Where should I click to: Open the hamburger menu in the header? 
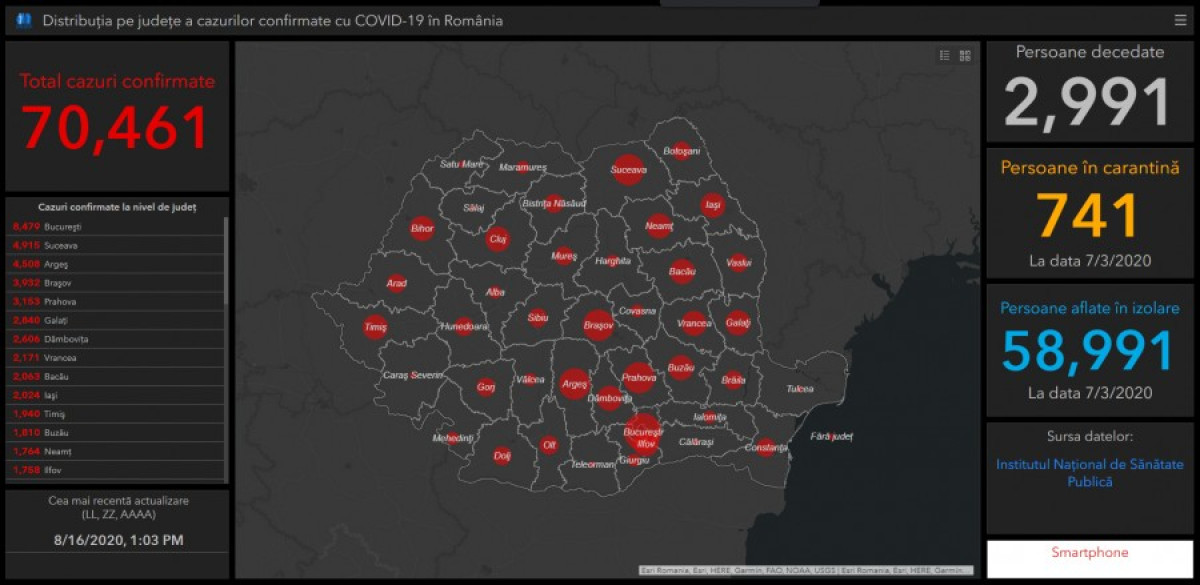coord(1181,20)
